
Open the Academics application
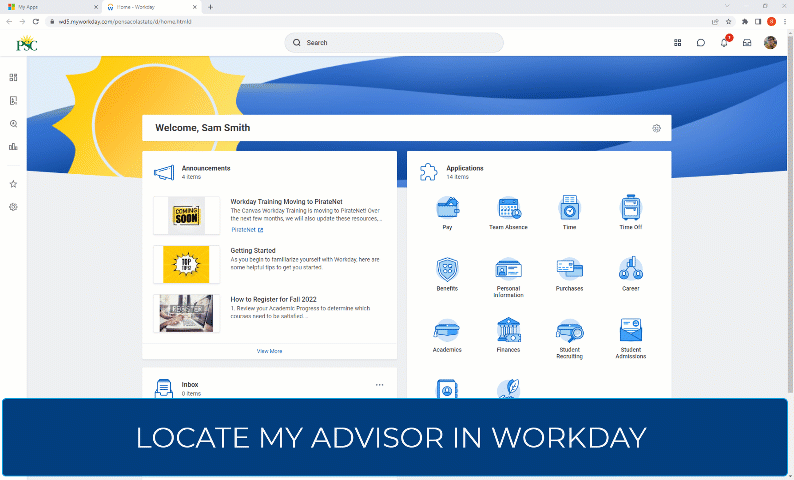click(447, 335)
